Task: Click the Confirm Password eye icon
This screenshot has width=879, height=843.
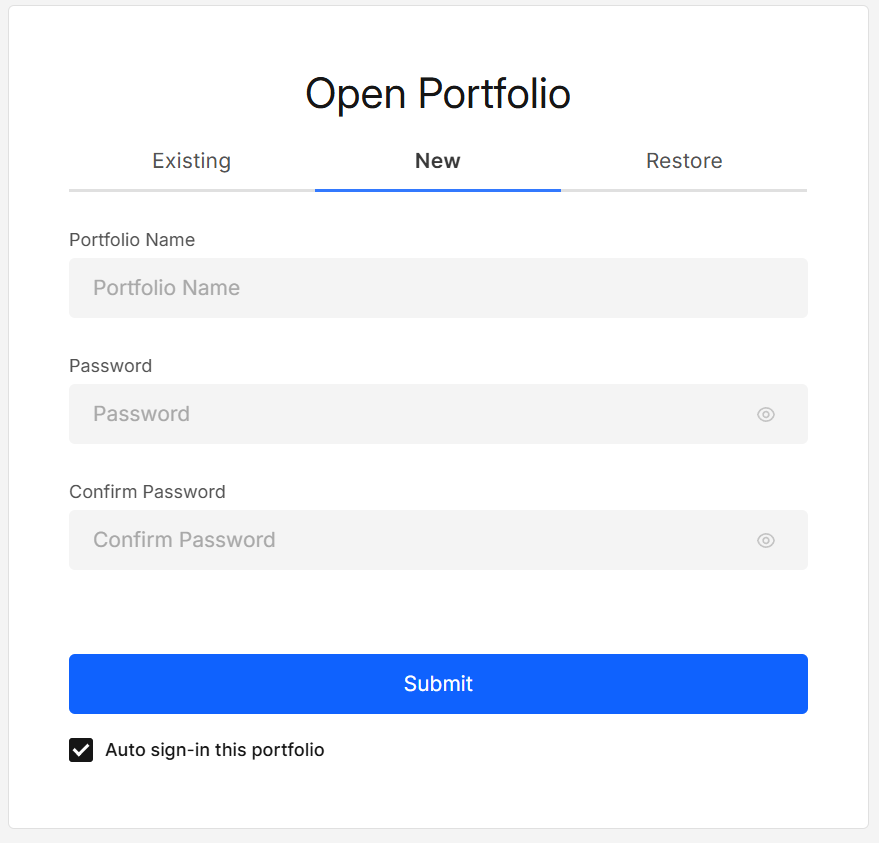Action: 765,540
